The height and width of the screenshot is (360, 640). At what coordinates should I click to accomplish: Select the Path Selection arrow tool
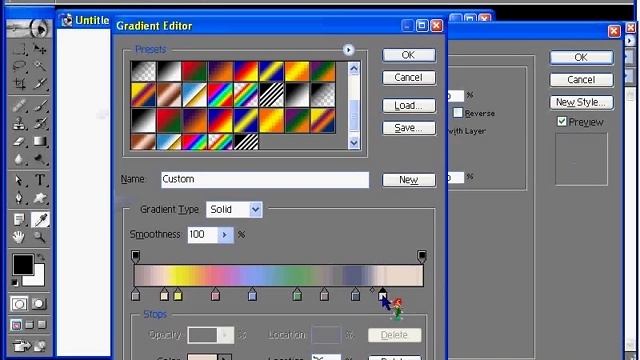(19, 180)
